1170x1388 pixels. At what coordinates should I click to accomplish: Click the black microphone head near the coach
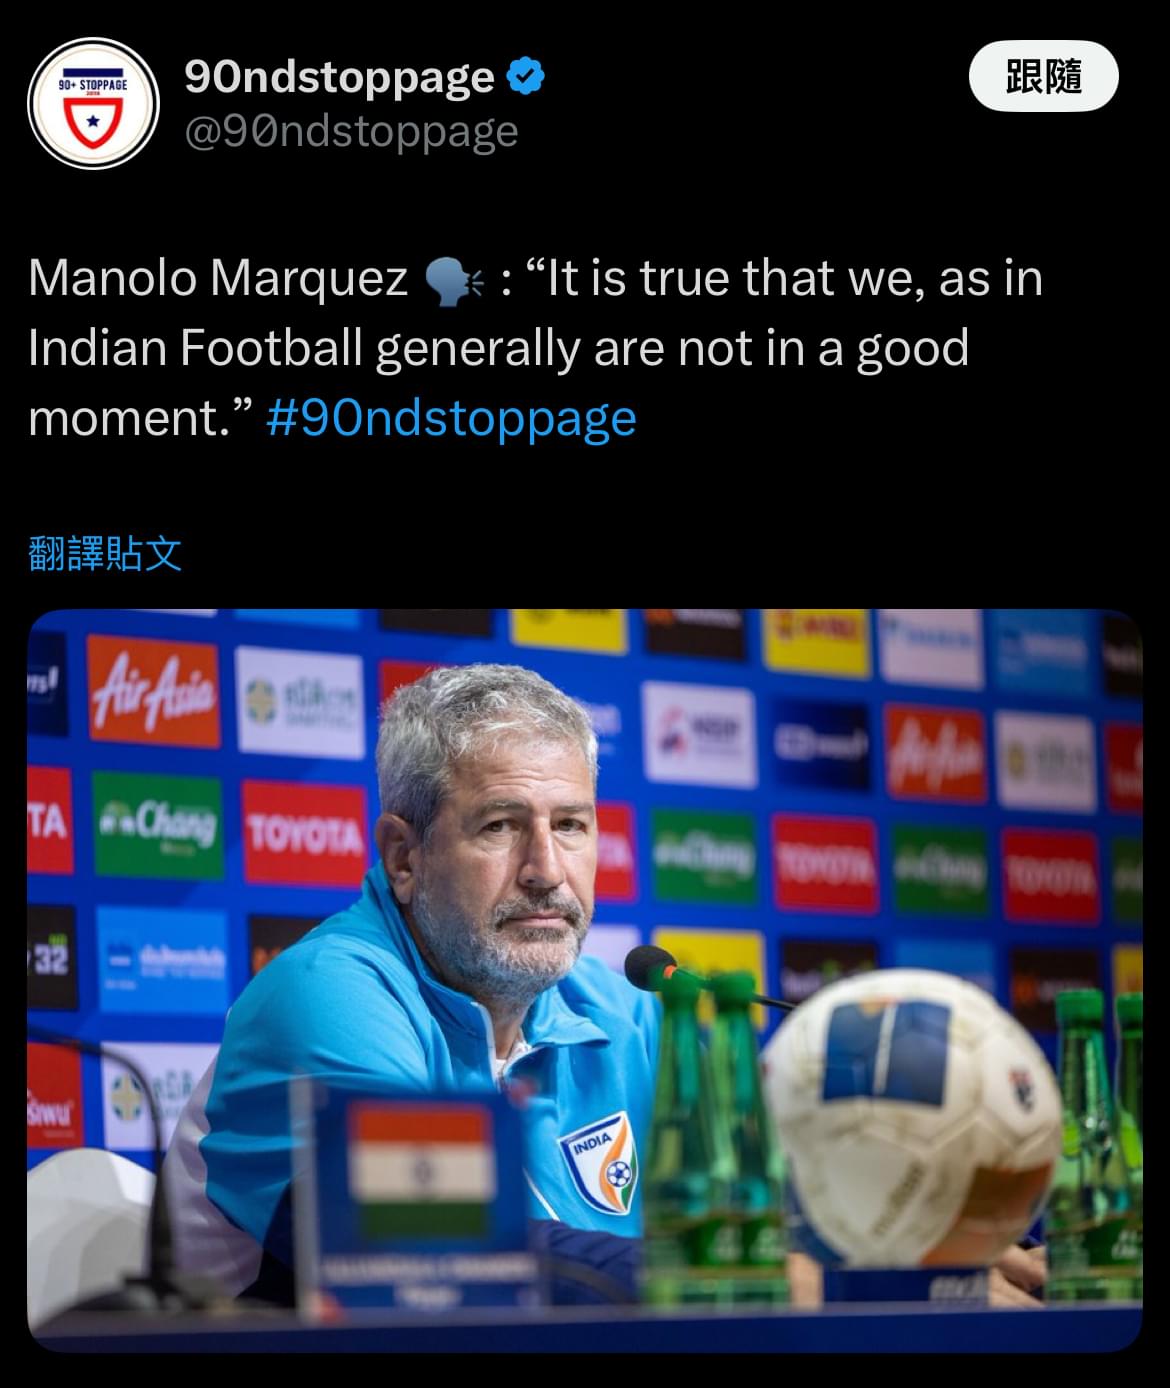pyautogui.click(x=652, y=966)
